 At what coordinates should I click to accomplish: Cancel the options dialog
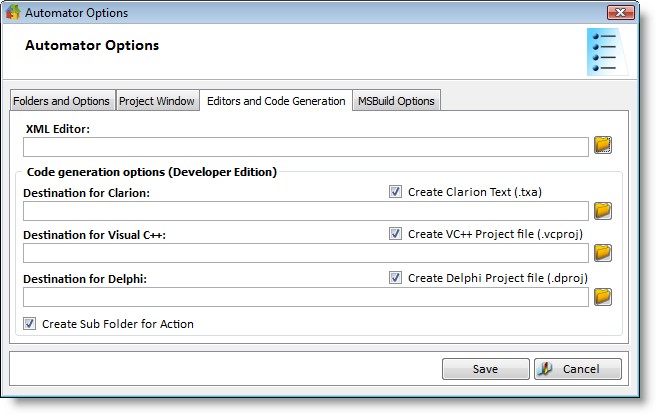pos(578,369)
